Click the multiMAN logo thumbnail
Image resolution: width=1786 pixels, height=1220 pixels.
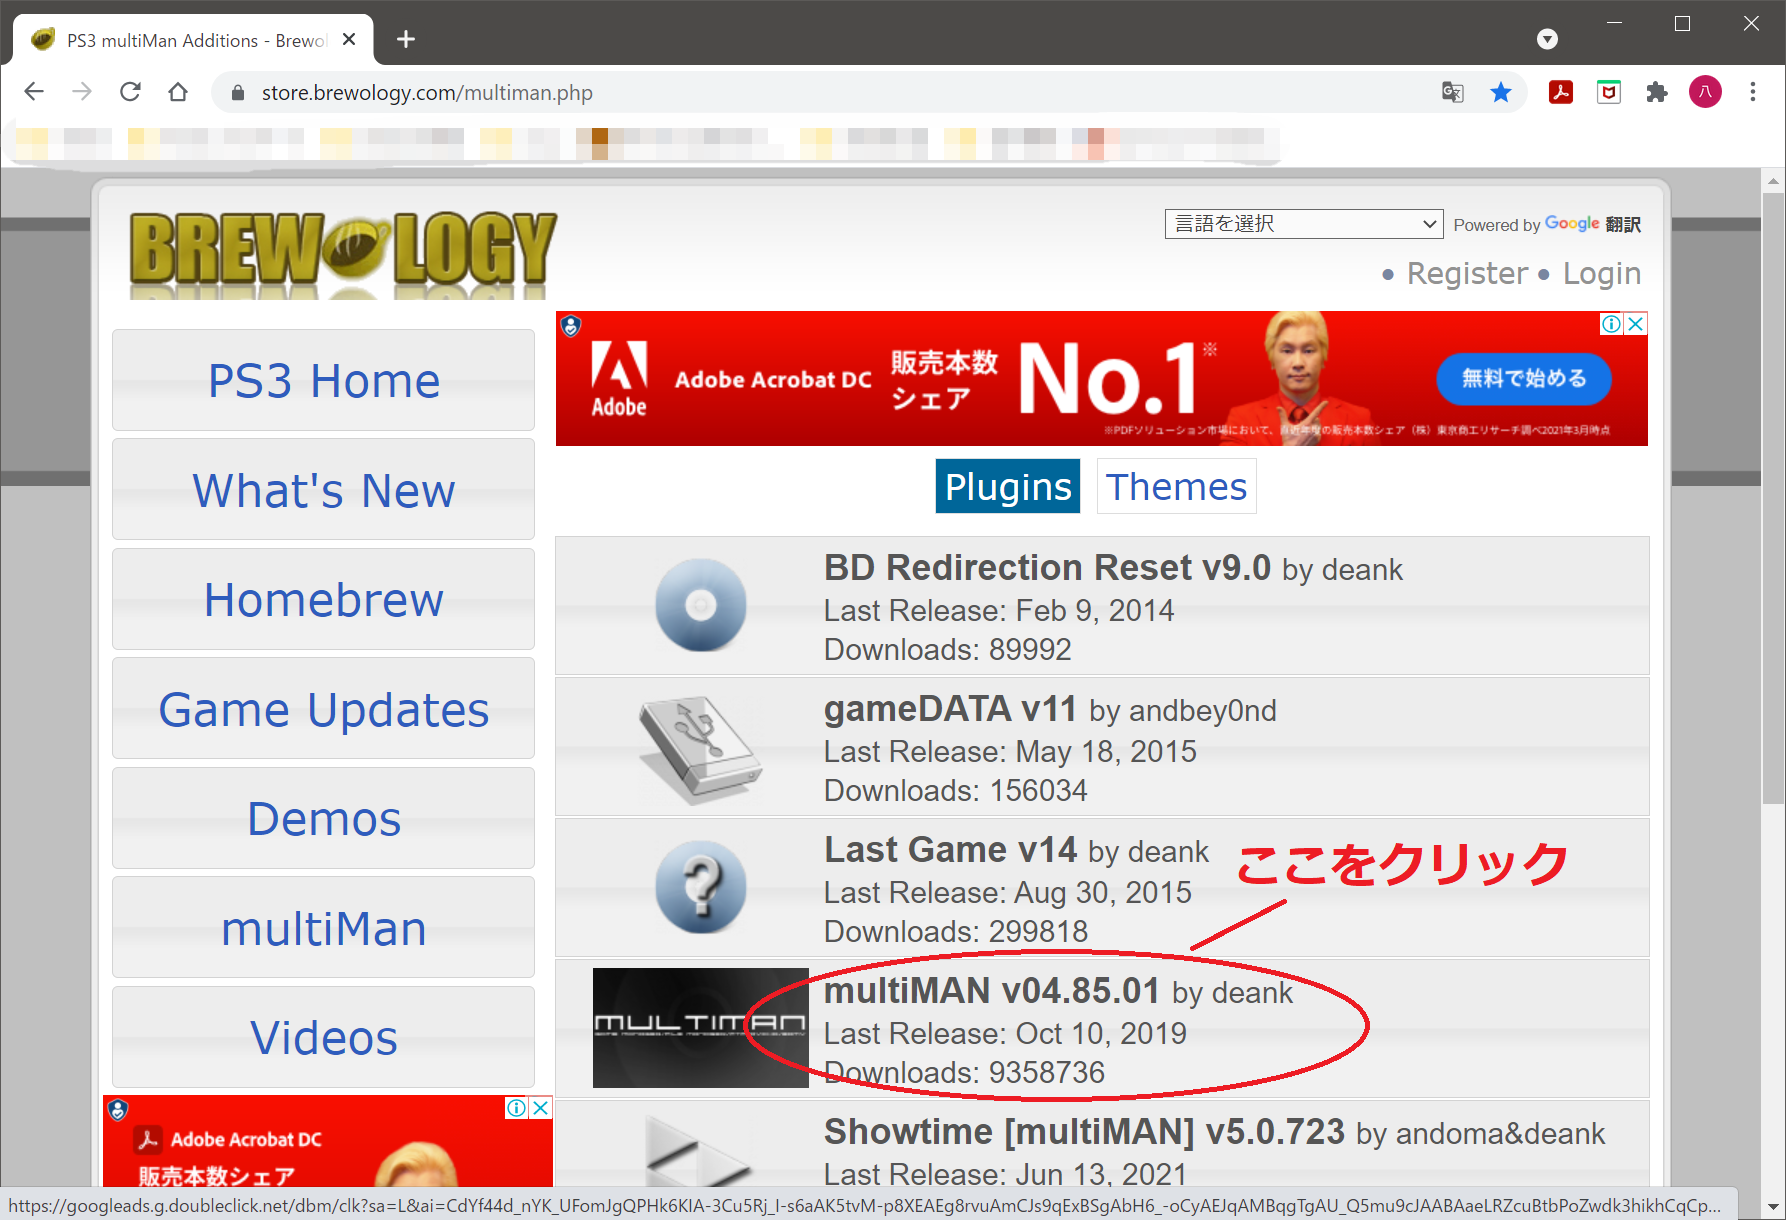coord(700,1027)
